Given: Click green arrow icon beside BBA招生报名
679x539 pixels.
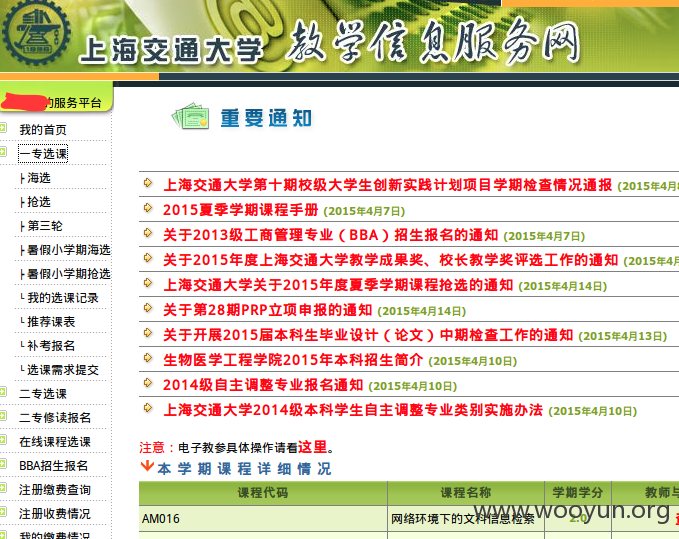Looking at the screenshot, I should click(x=3, y=464).
